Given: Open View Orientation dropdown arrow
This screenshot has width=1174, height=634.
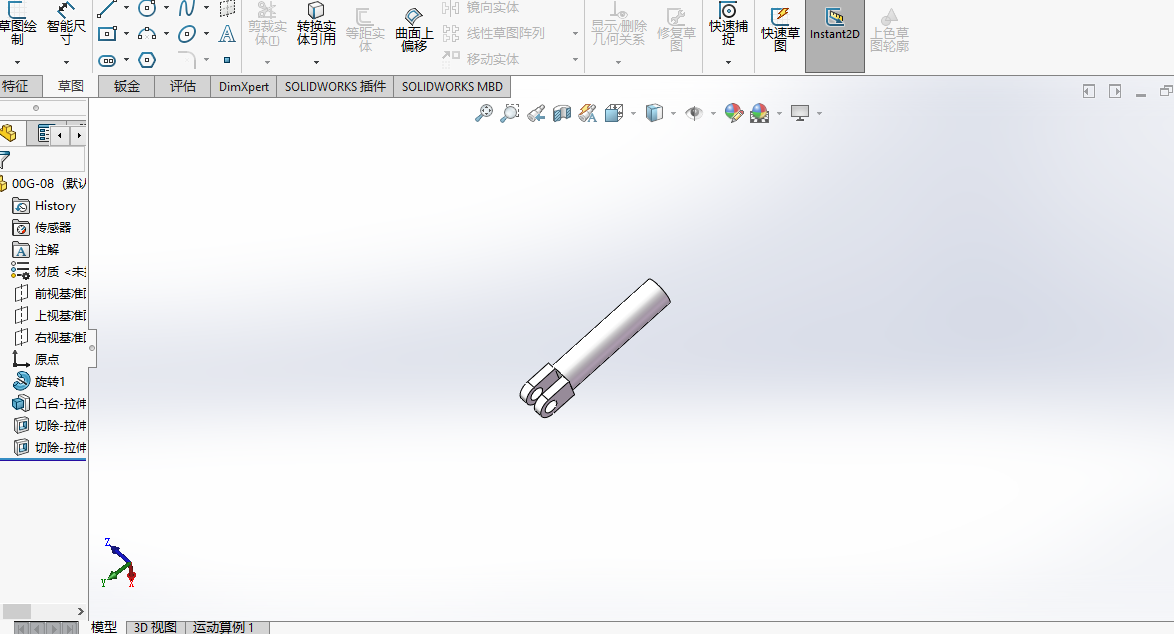Looking at the screenshot, I should coord(633,114).
